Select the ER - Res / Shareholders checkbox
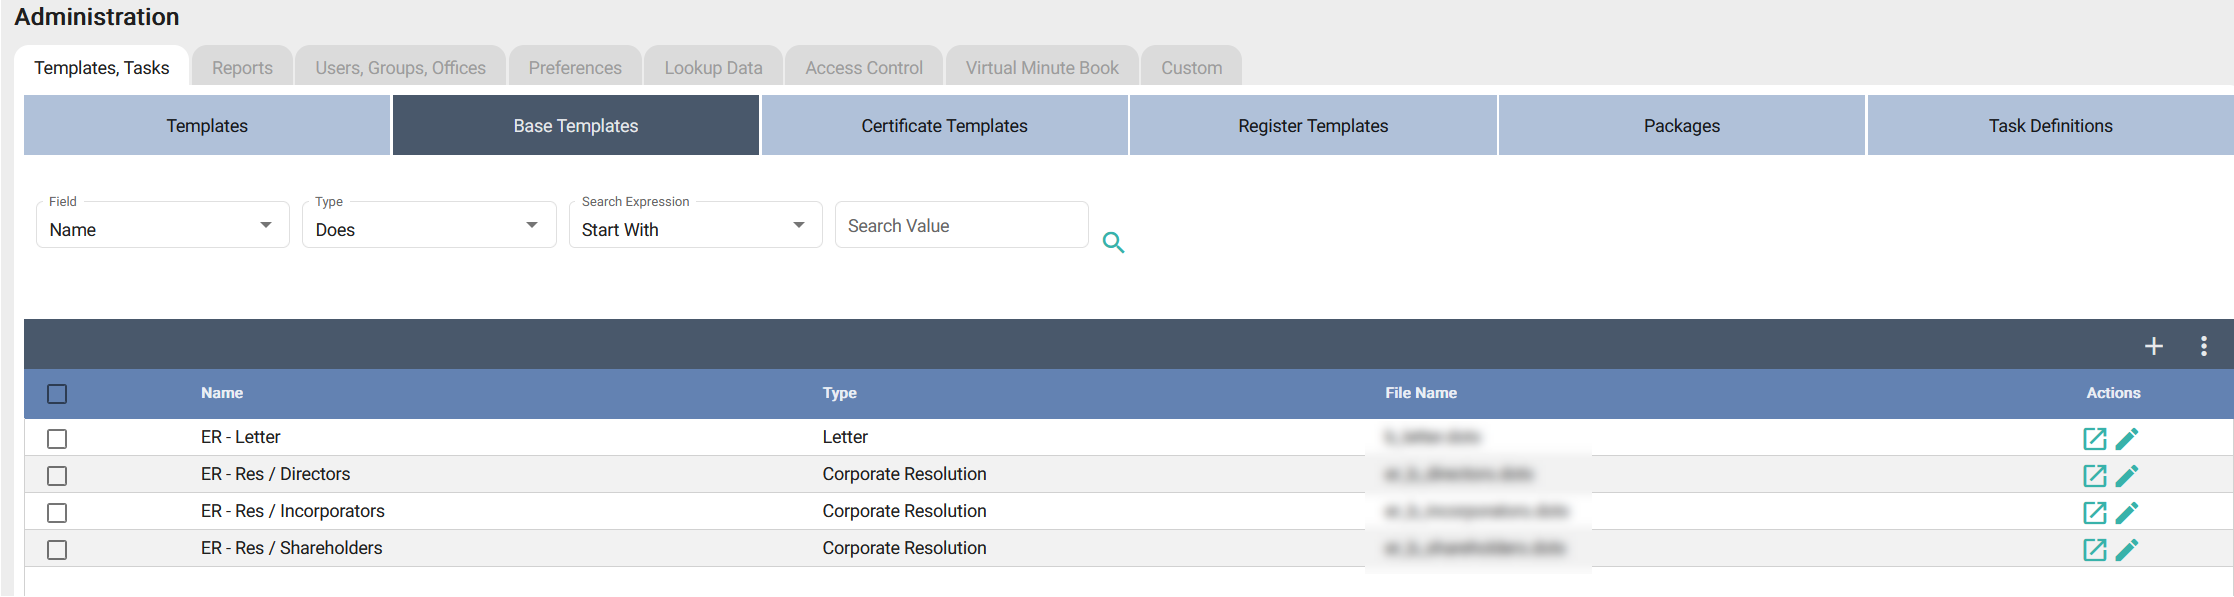 [x=57, y=550]
